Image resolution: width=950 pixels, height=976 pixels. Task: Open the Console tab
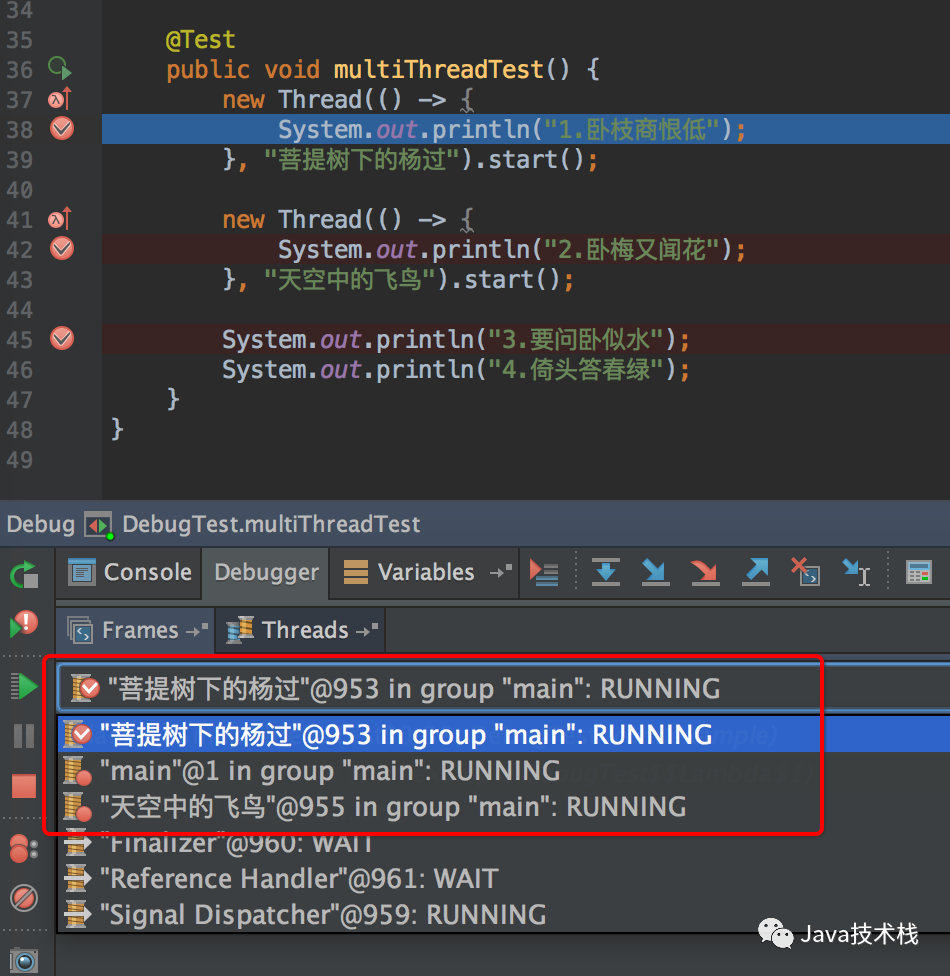[129, 573]
